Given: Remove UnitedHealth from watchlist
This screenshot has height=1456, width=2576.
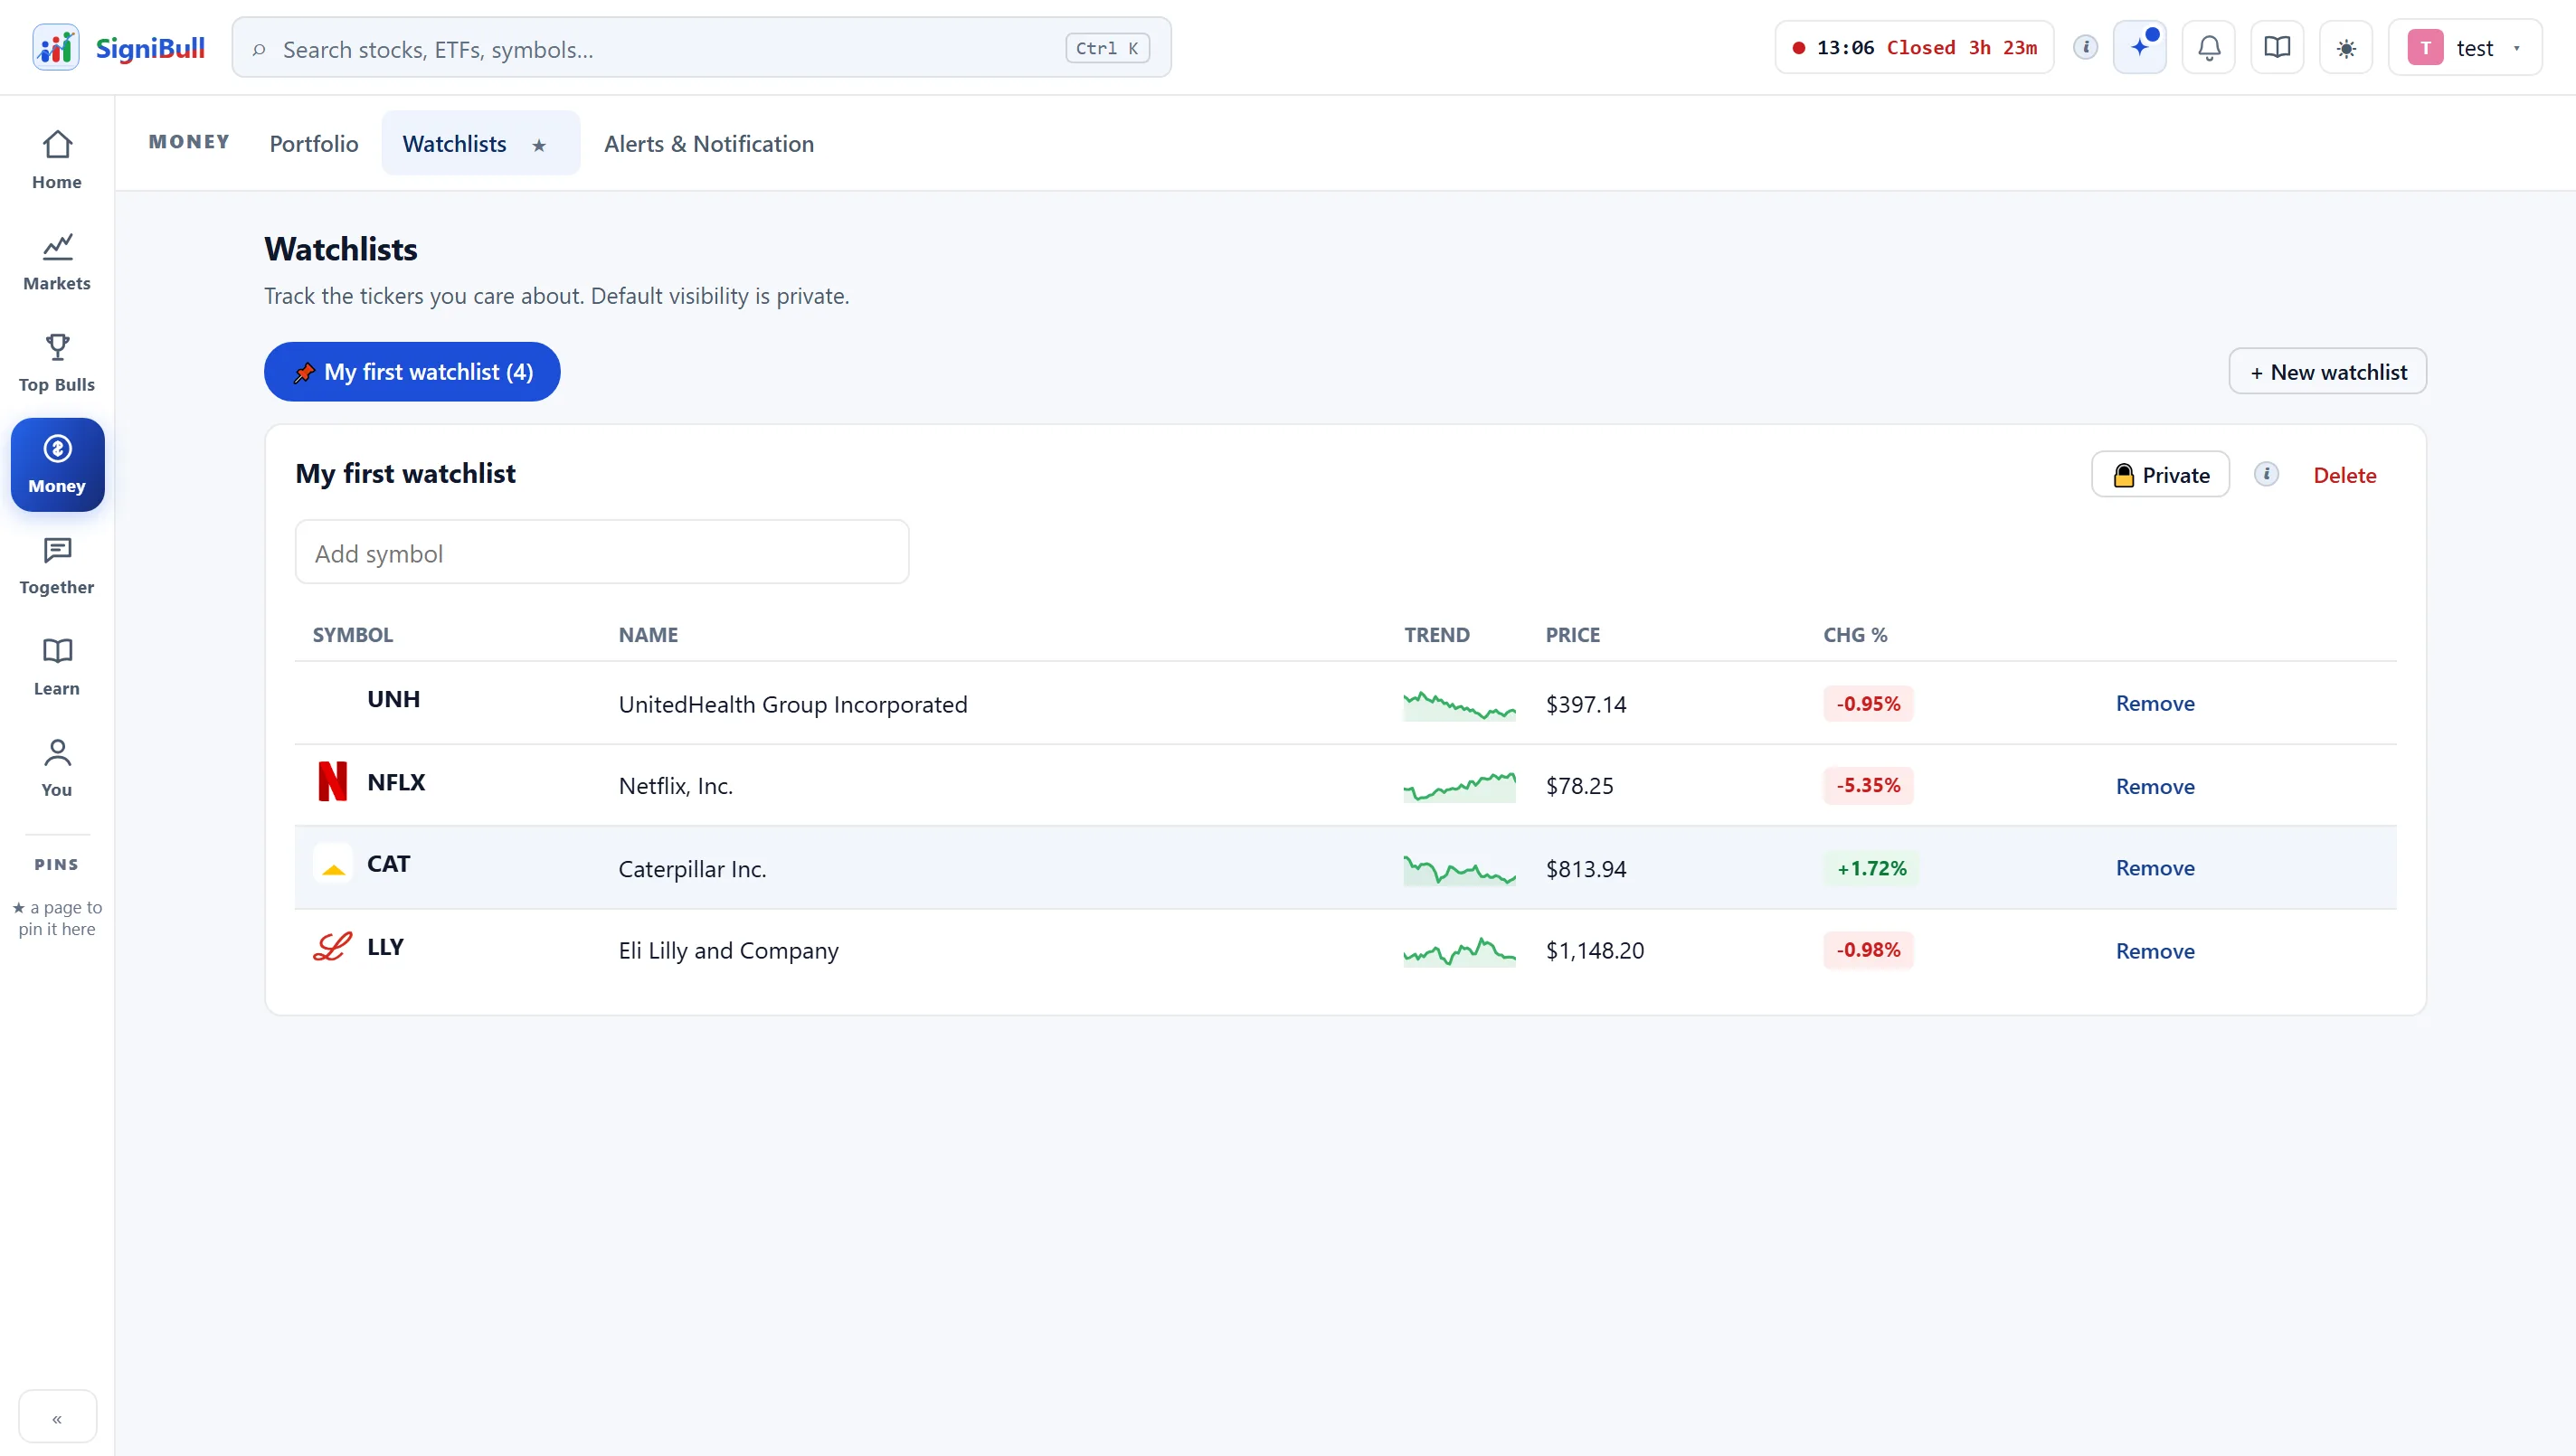Looking at the screenshot, I should tap(2155, 703).
